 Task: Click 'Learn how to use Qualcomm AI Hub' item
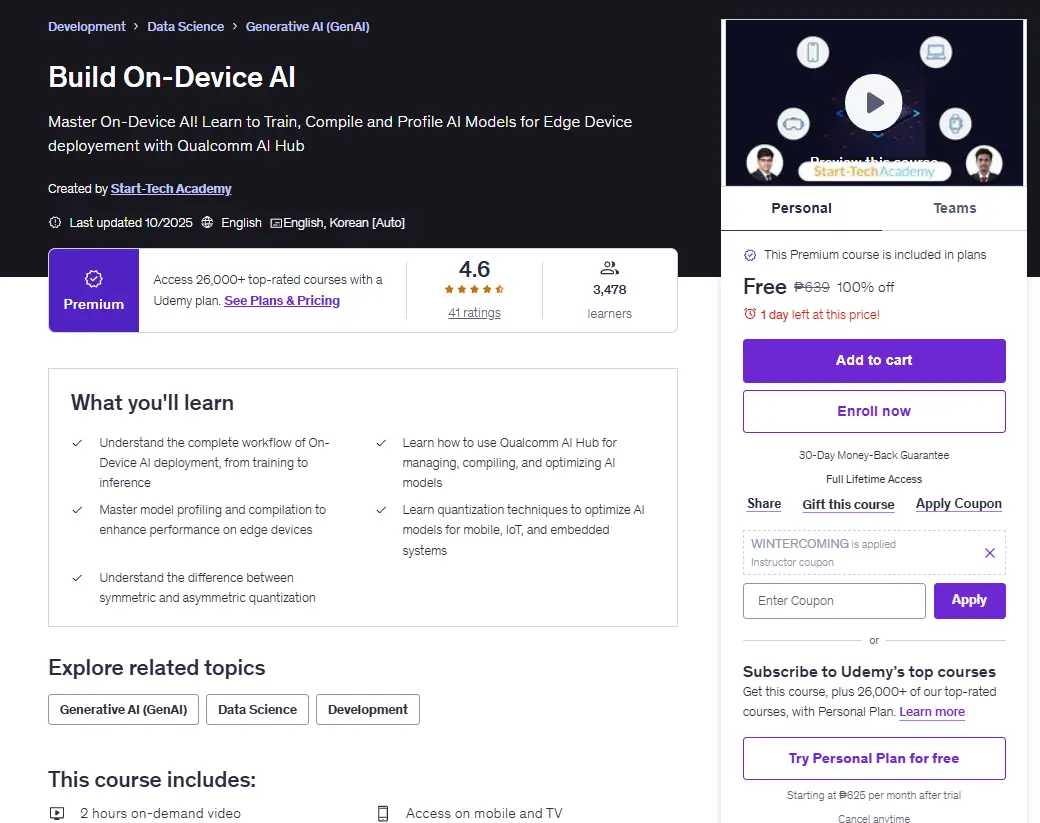(x=509, y=462)
